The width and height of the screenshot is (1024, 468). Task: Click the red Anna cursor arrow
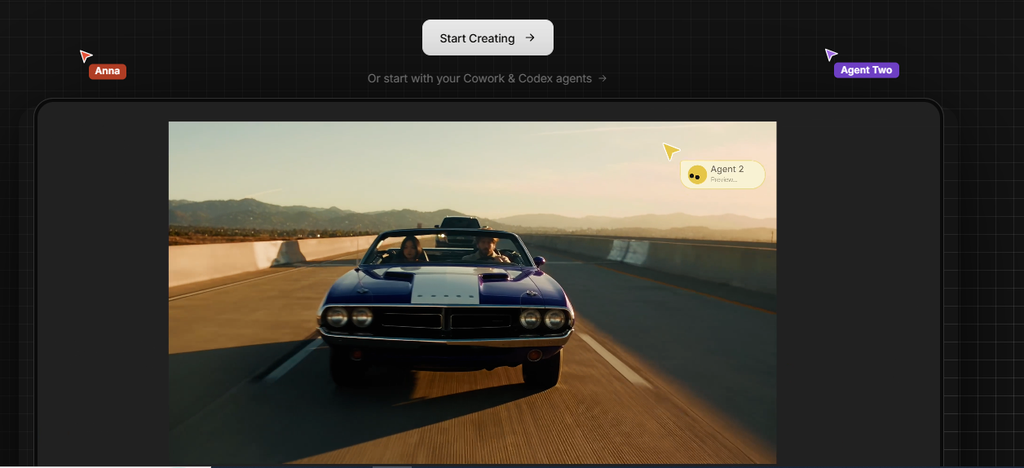(86, 55)
